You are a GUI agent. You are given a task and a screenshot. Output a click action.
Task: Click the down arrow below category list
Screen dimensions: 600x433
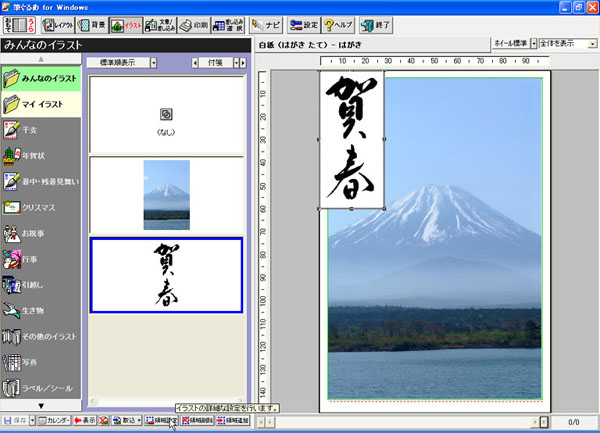click(41, 405)
